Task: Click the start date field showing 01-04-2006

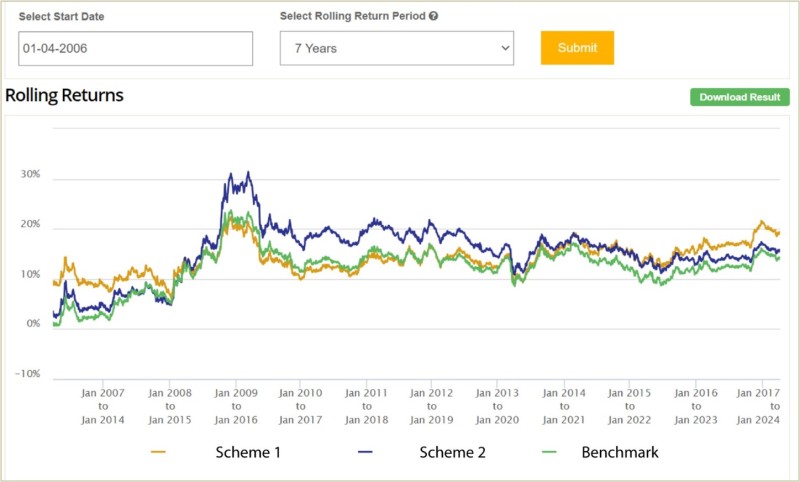Action: coord(136,48)
